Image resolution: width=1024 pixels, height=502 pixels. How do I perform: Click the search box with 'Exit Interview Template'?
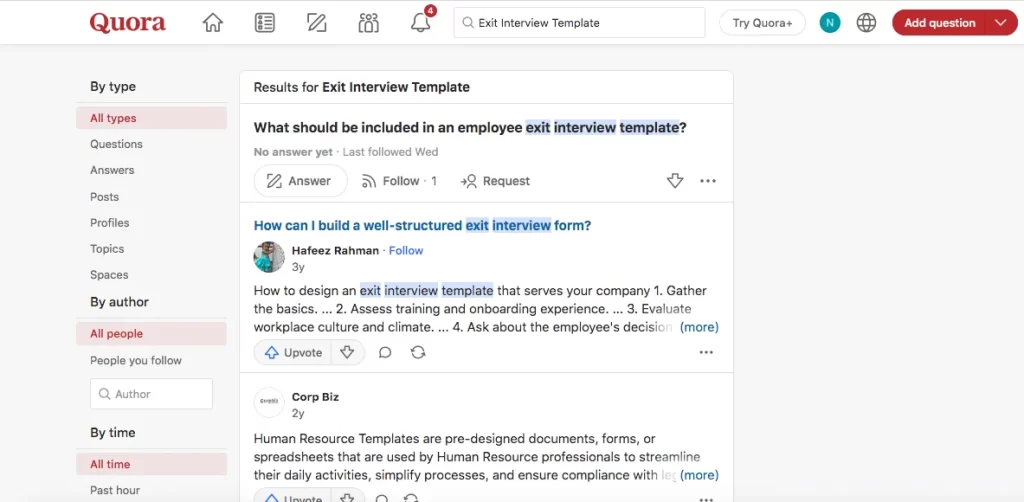click(x=579, y=23)
